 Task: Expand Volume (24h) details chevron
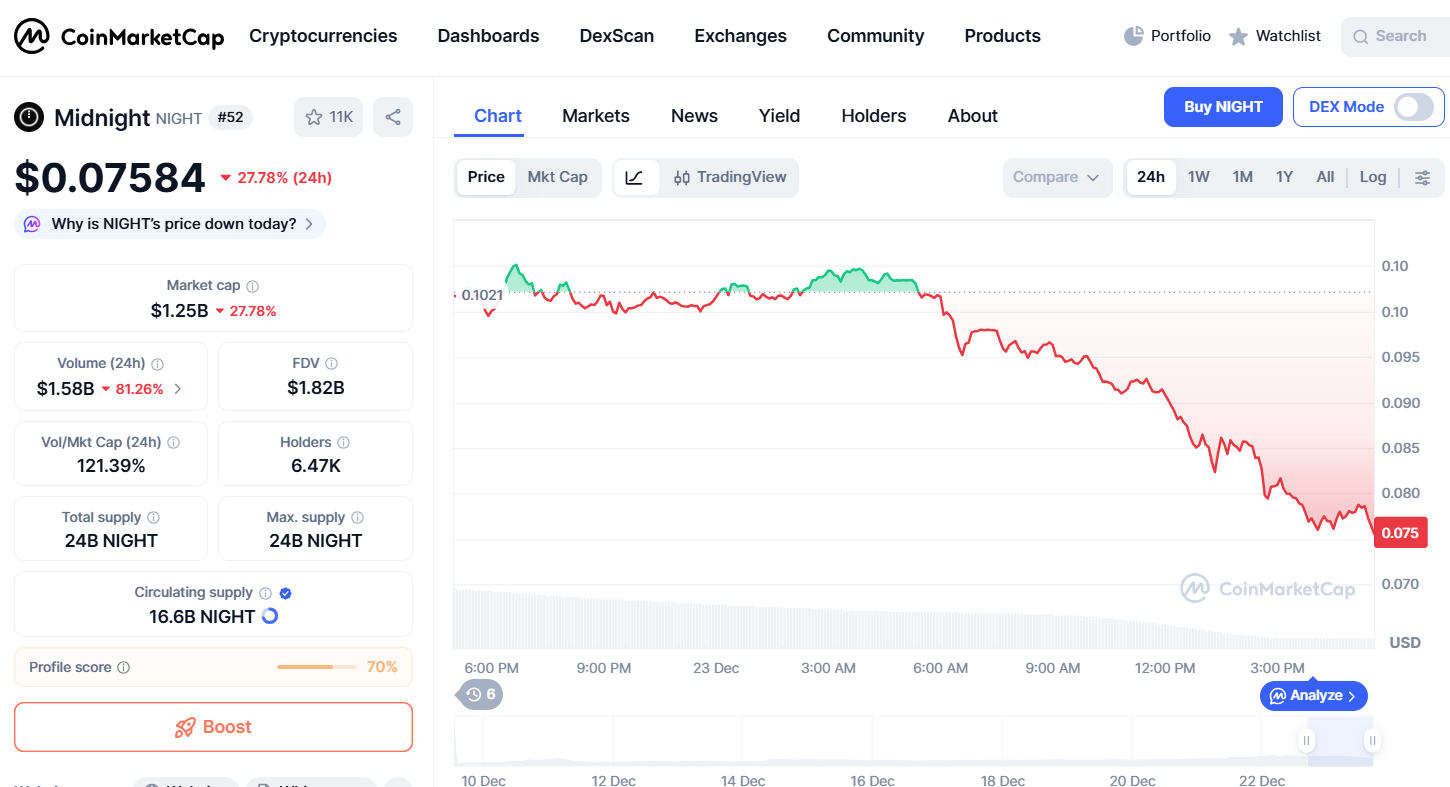click(x=178, y=389)
